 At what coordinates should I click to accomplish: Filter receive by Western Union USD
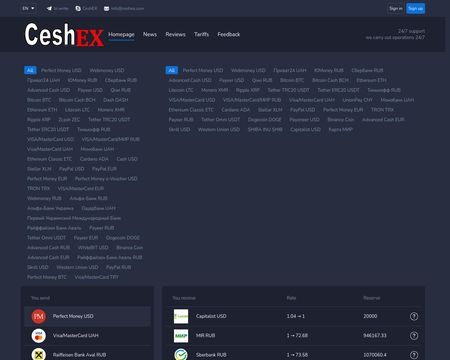pos(219,130)
